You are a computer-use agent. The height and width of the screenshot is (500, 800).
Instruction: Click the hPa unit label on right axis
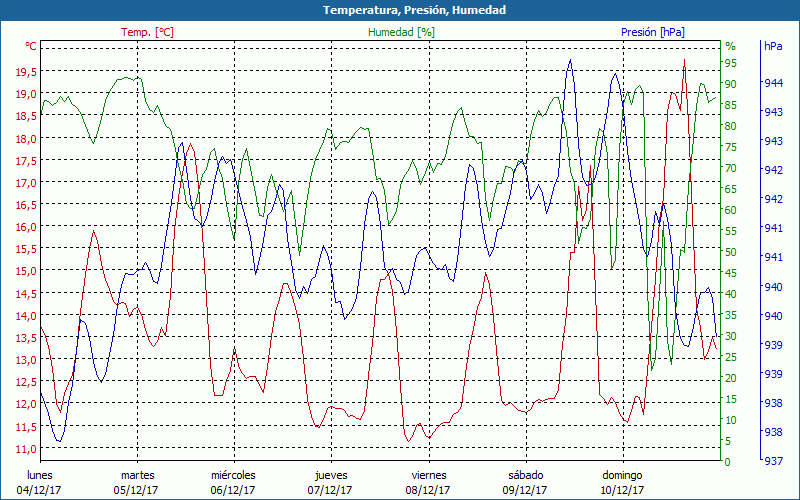pyautogui.click(x=773, y=46)
